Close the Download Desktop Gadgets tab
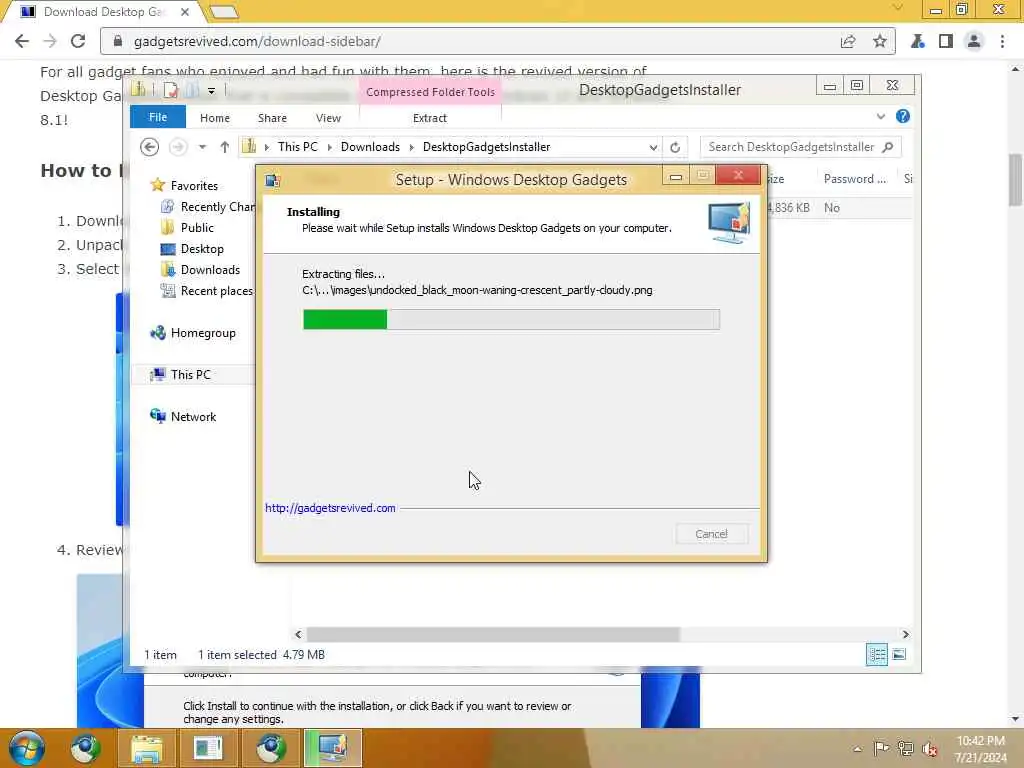The width and height of the screenshot is (1024, 768). [185, 12]
